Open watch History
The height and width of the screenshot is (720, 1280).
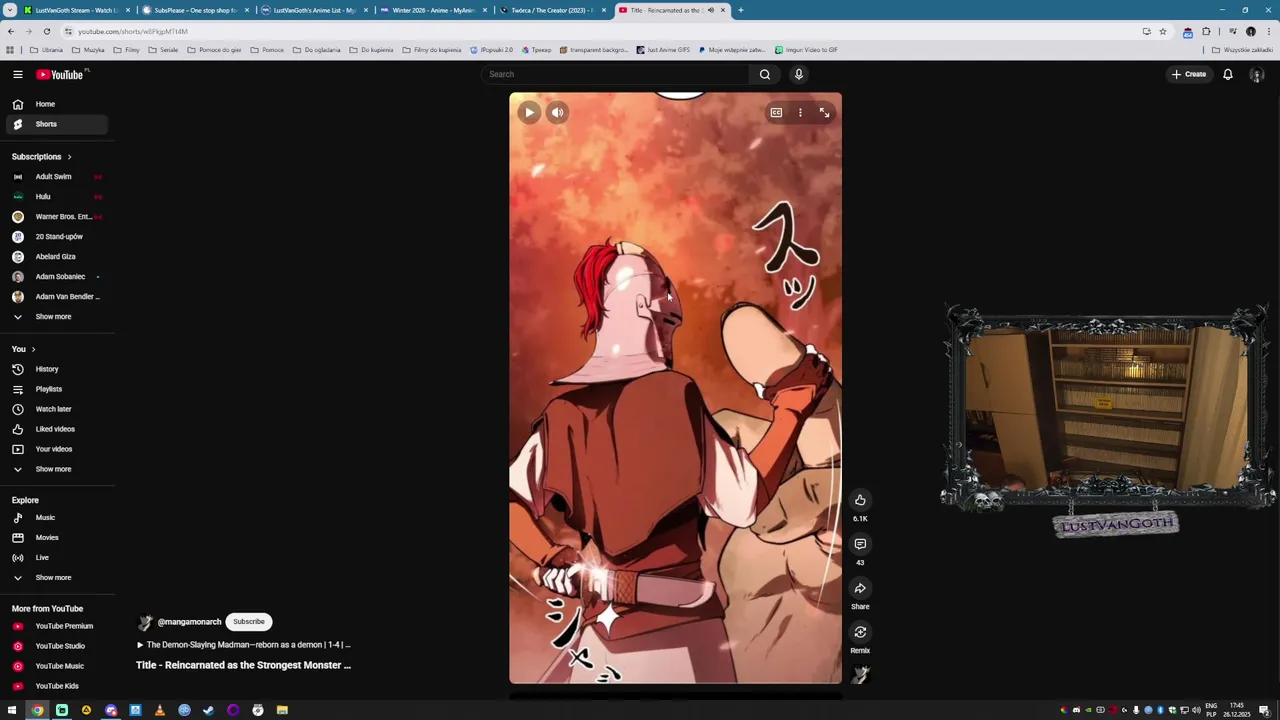57,369
